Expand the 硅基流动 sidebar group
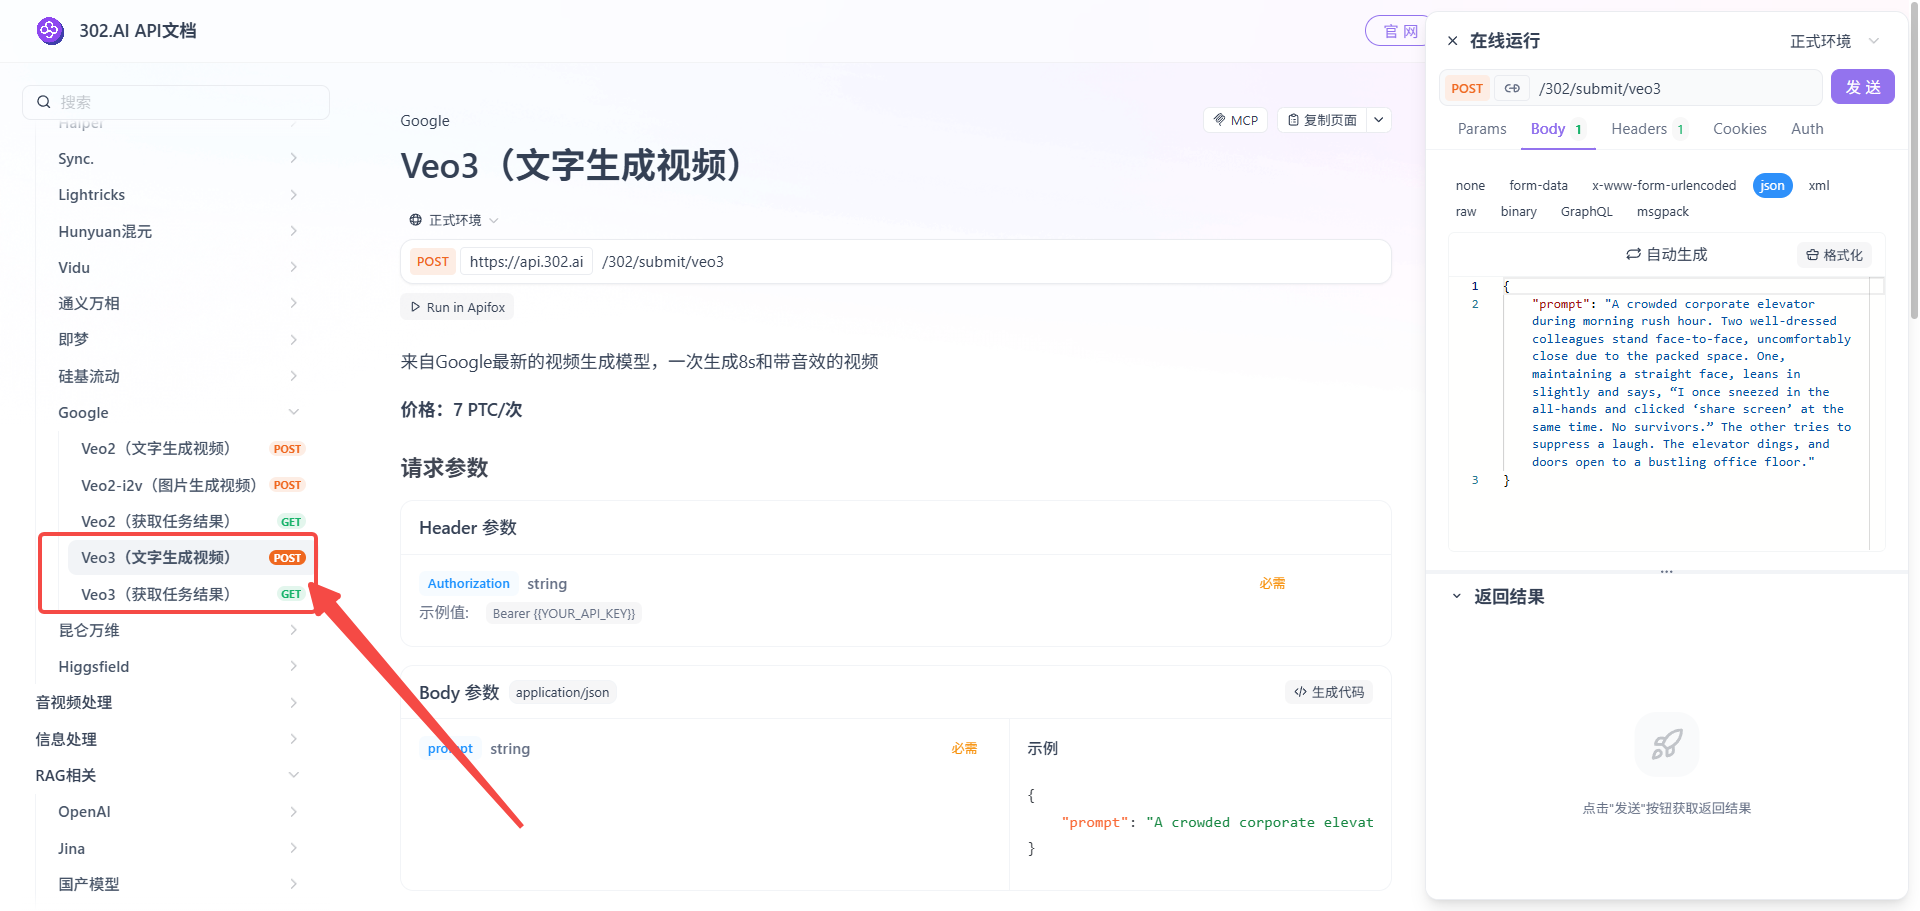 179,376
